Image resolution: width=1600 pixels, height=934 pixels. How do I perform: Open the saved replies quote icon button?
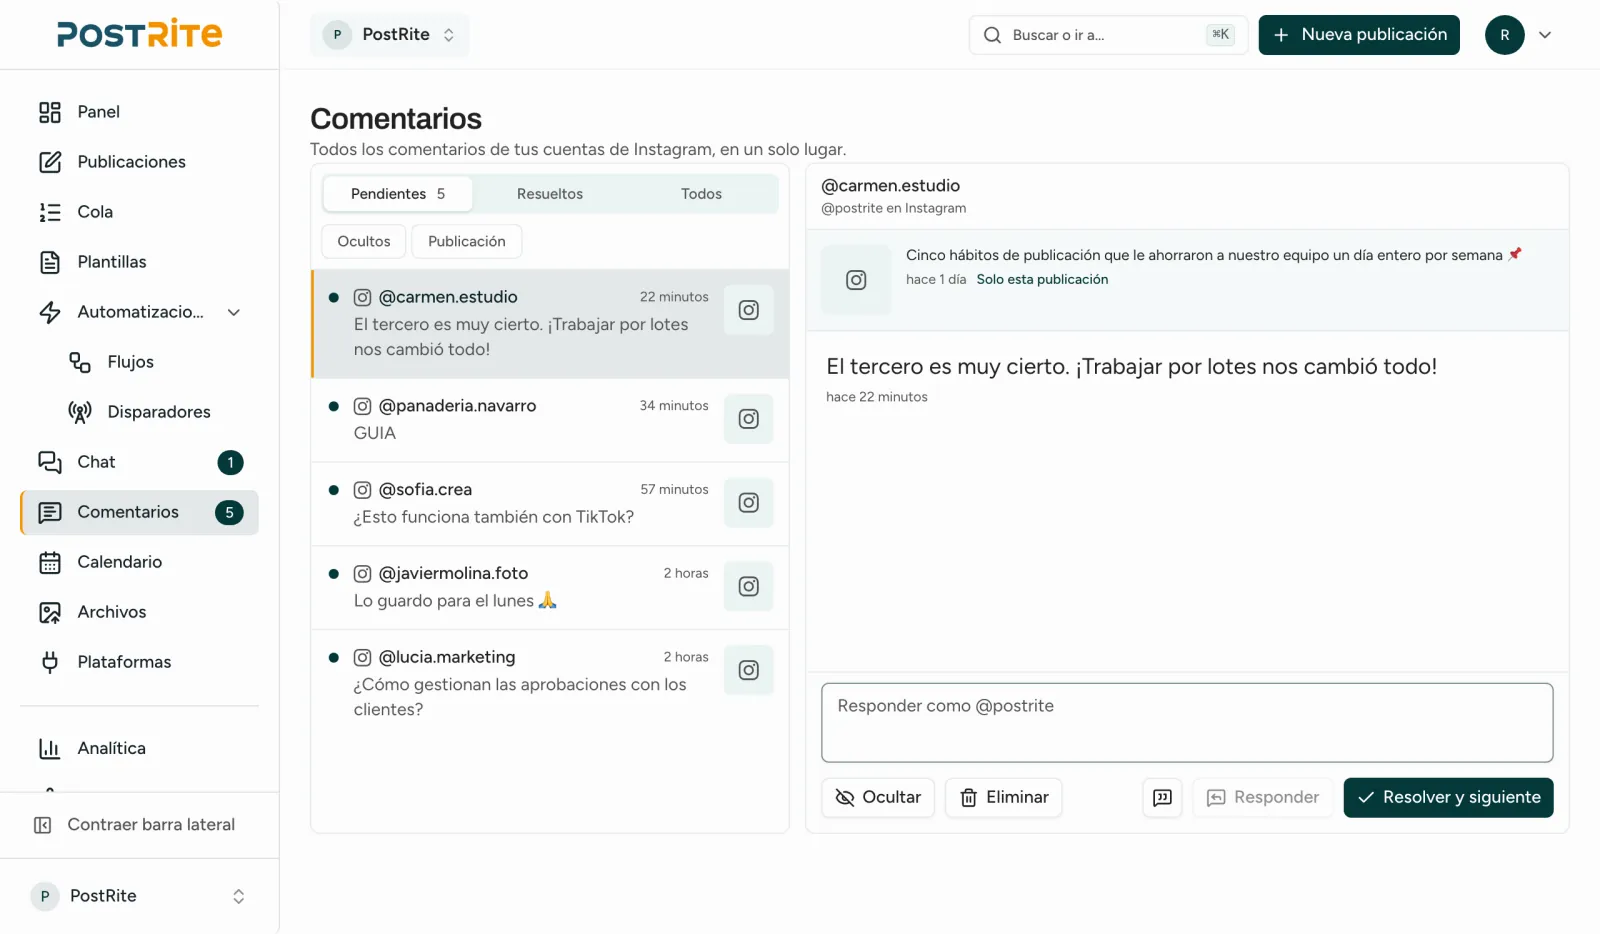click(1163, 798)
